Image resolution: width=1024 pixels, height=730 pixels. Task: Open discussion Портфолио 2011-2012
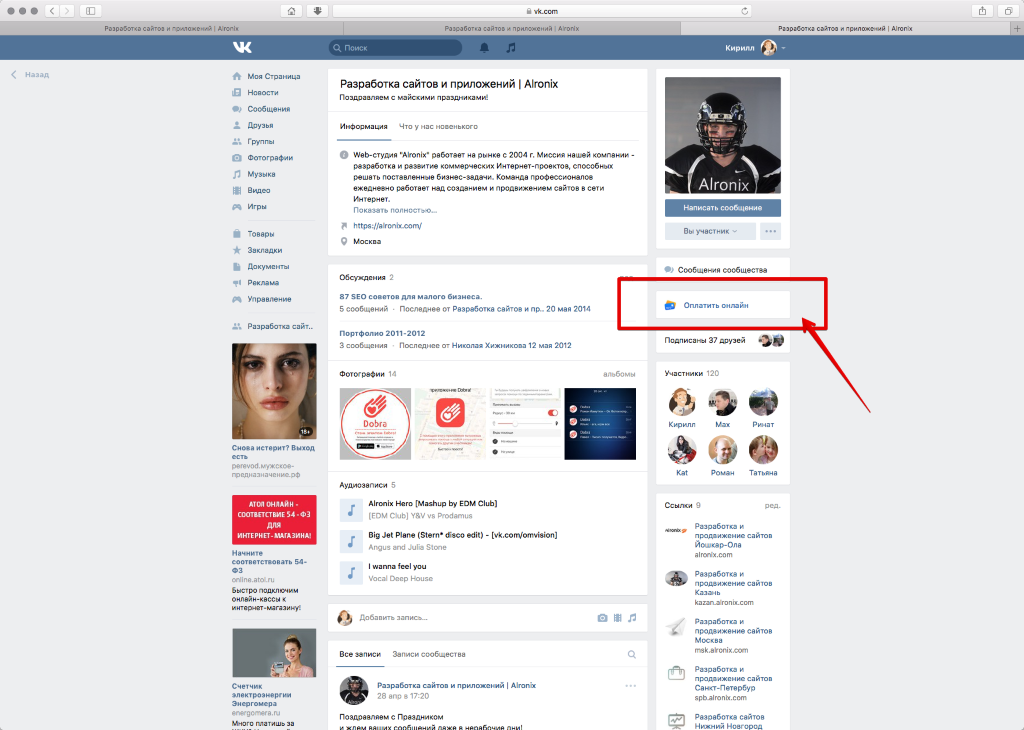click(x=382, y=333)
